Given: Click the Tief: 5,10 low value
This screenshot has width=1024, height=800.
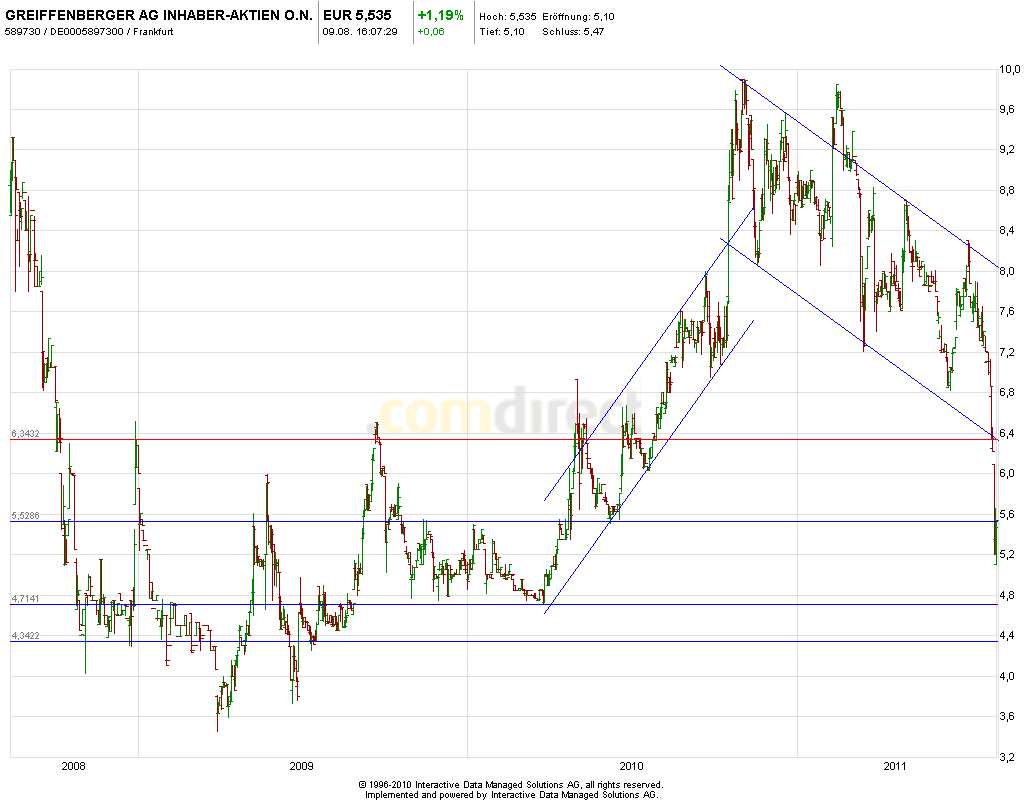Looking at the screenshot, I should (x=501, y=32).
